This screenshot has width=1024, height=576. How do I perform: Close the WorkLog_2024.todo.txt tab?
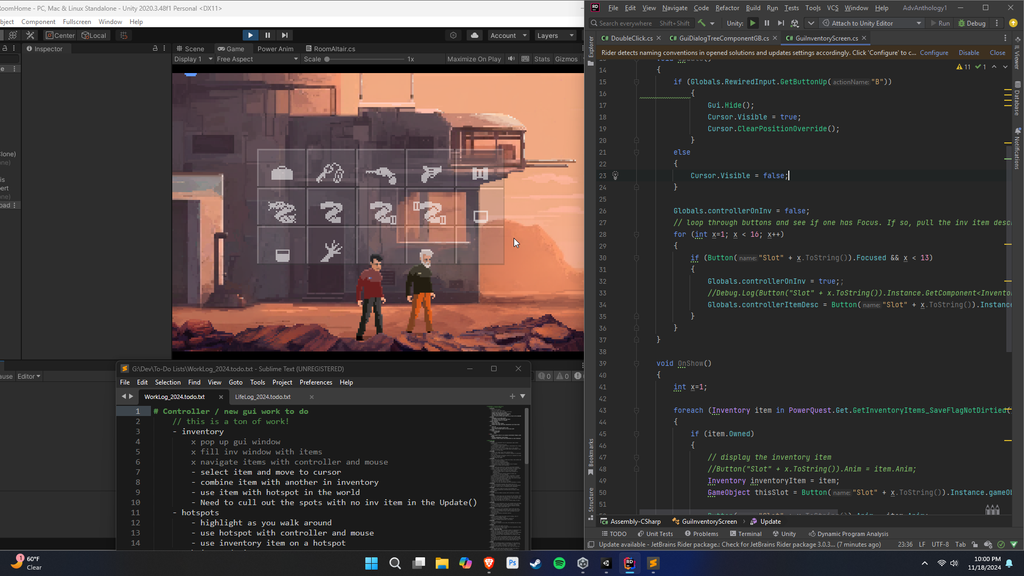point(221,396)
